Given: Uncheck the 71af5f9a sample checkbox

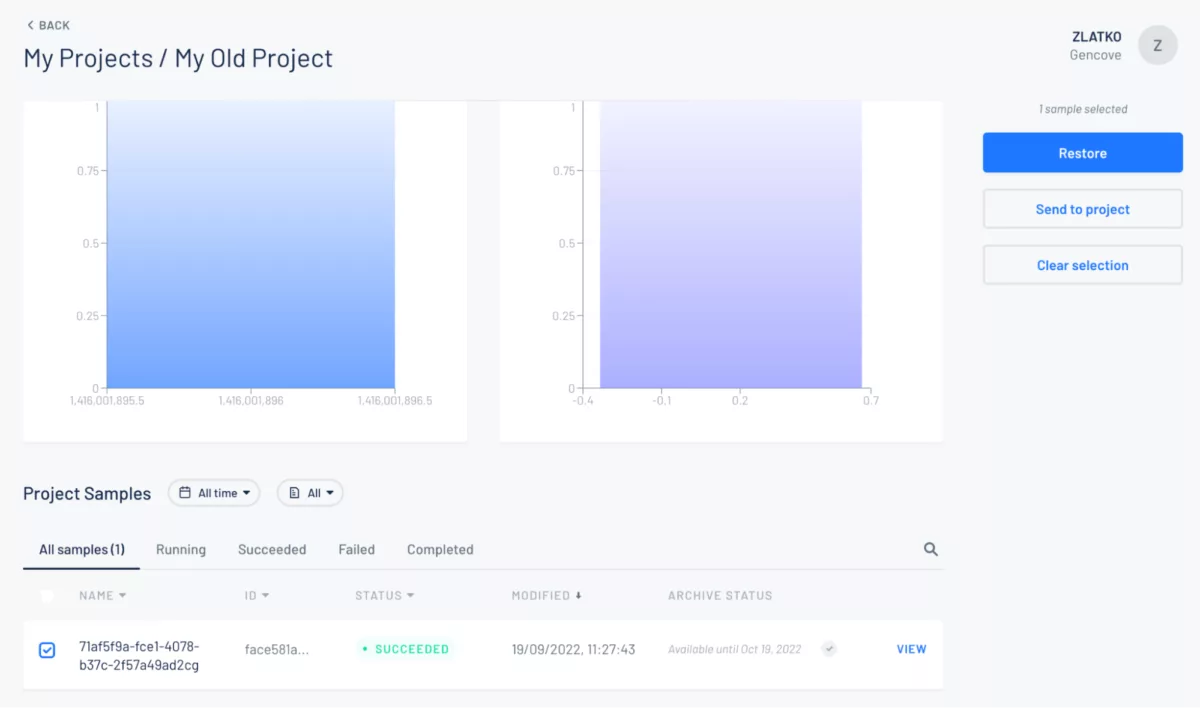Looking at the screenshot, I should pos(47,650).
